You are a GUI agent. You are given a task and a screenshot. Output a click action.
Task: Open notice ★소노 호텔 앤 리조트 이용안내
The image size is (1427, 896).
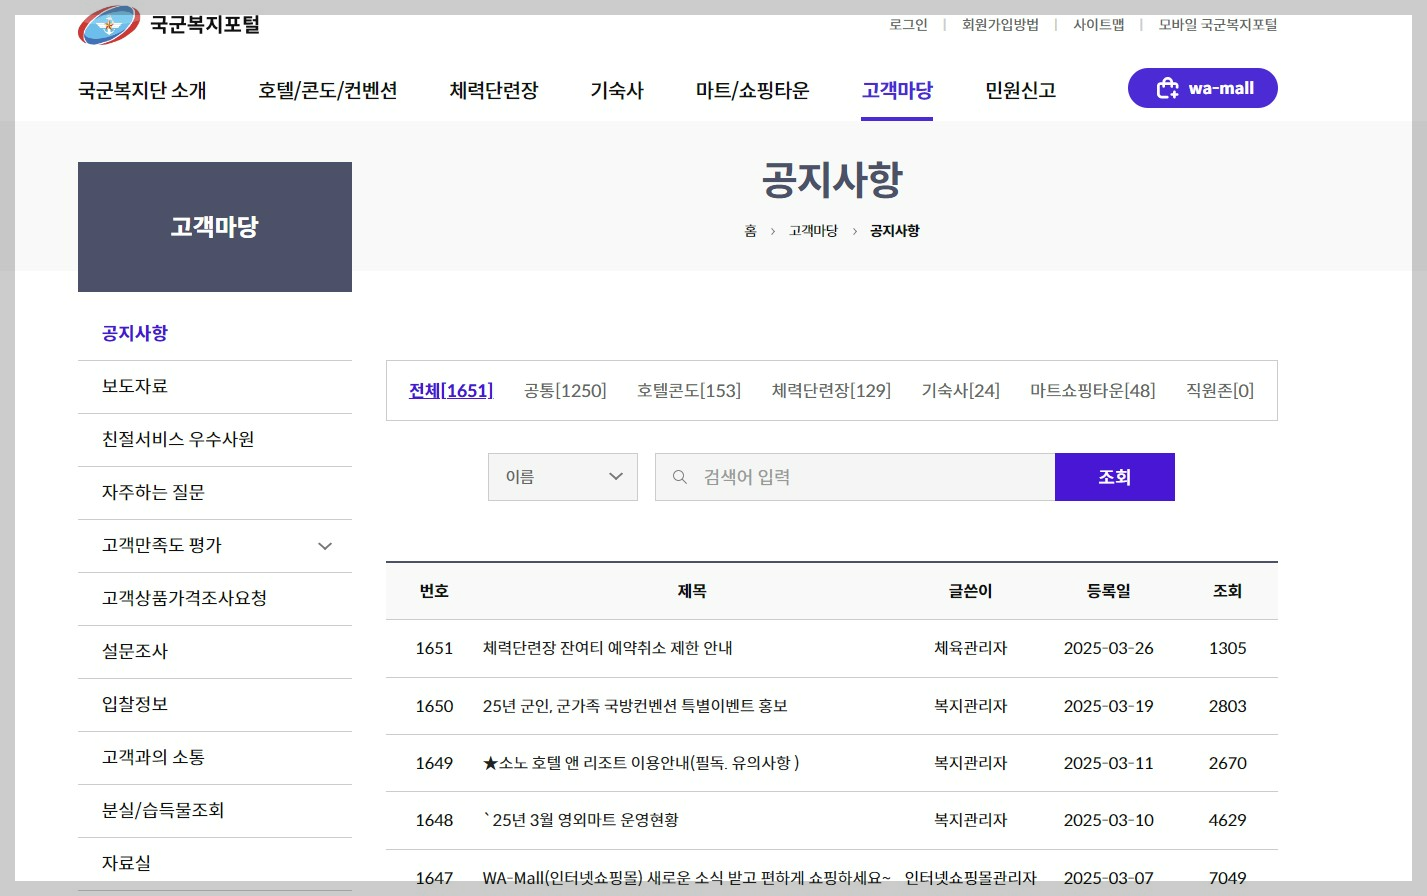click(641, 763)
